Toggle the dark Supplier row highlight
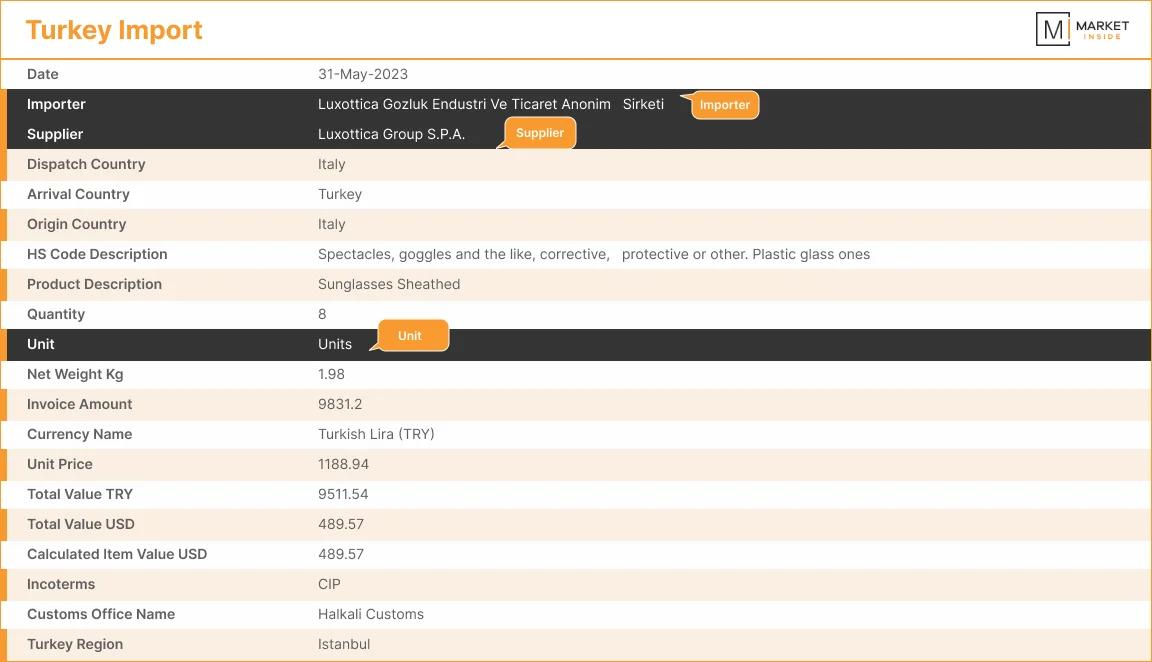This screenshot has height=662, width=1152. [576, 133]
